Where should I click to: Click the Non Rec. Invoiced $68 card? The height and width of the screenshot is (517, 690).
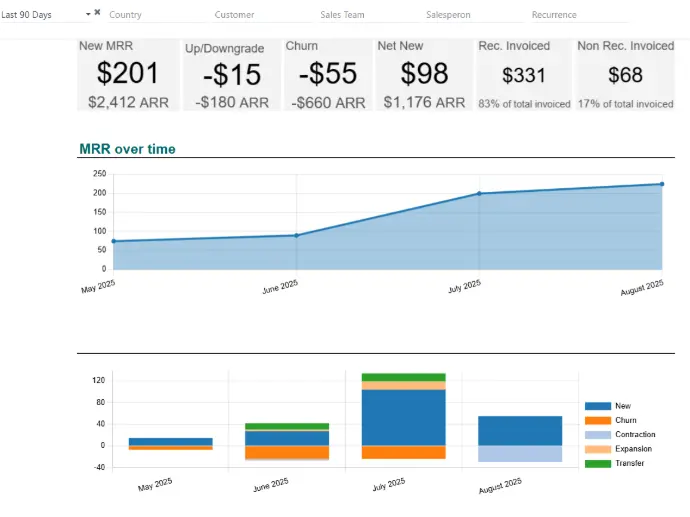pyautogui.click(x=625, y=75)
